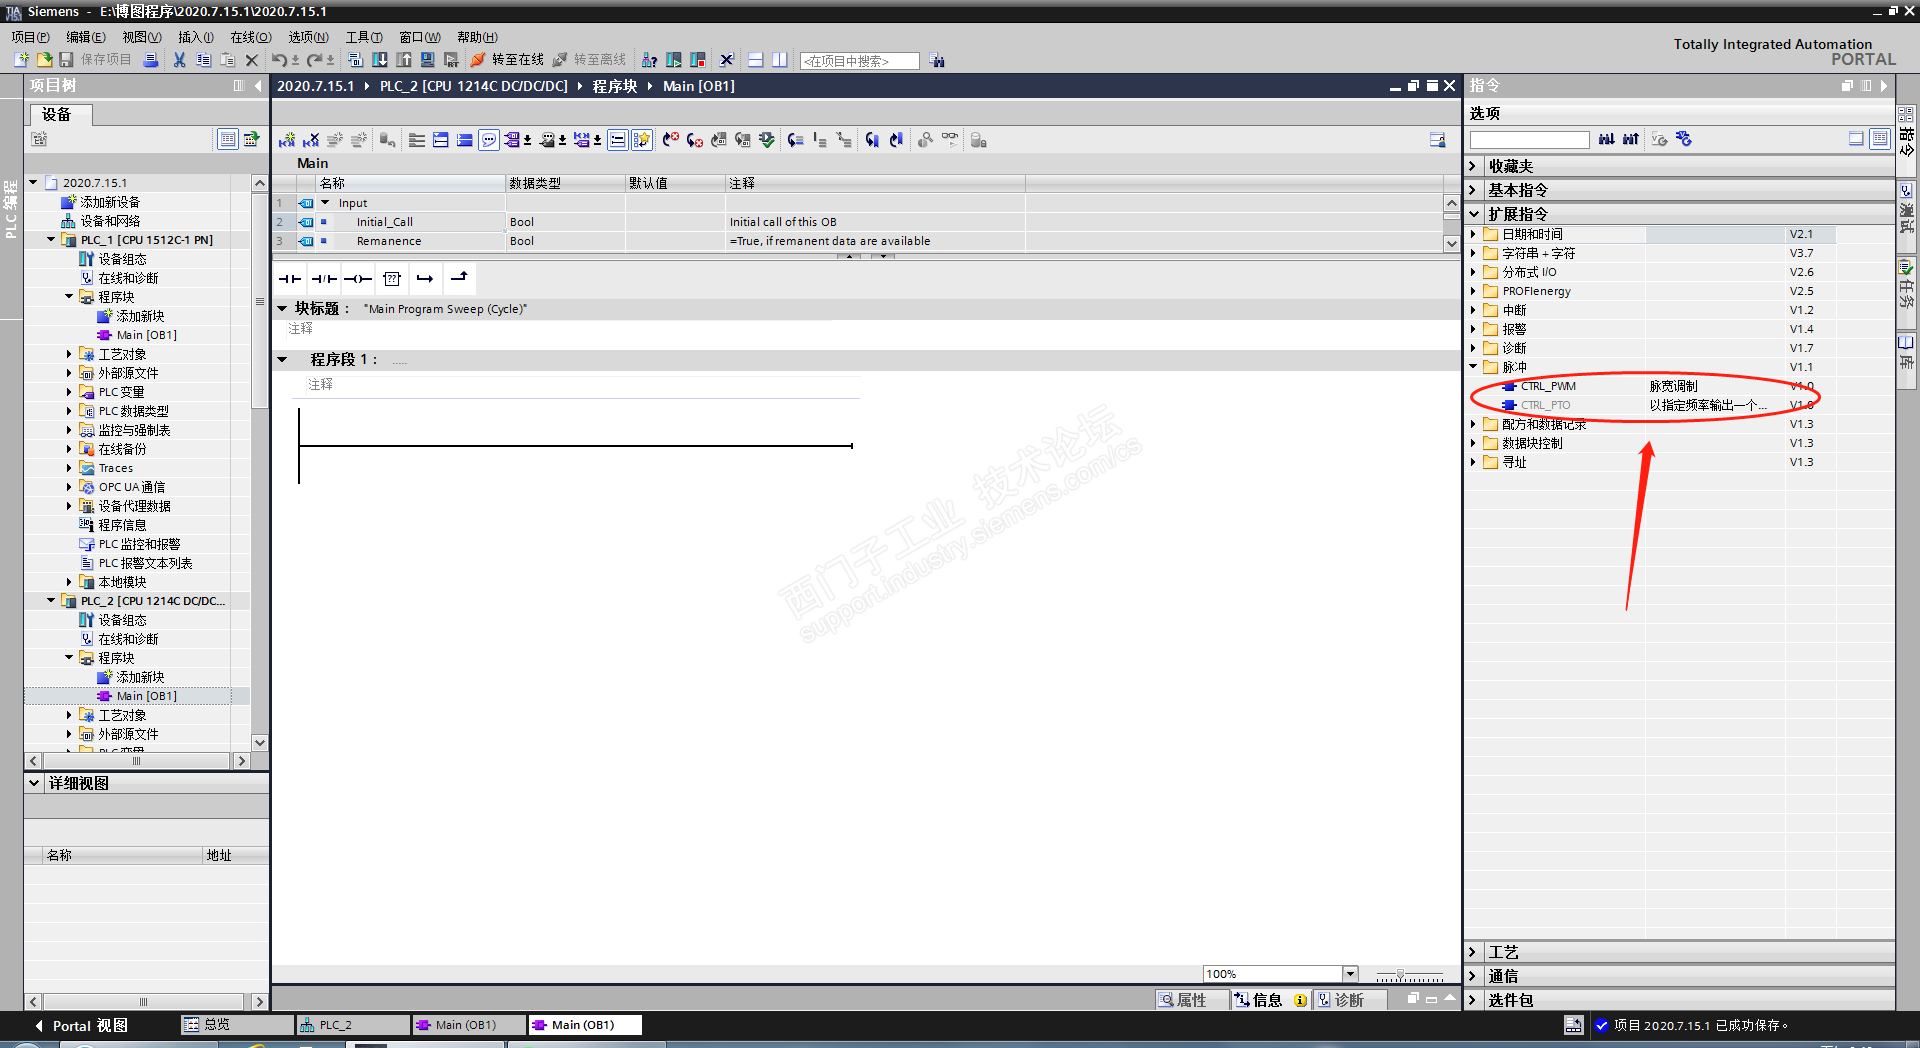Click the instruction search input field

point(1529,140)
